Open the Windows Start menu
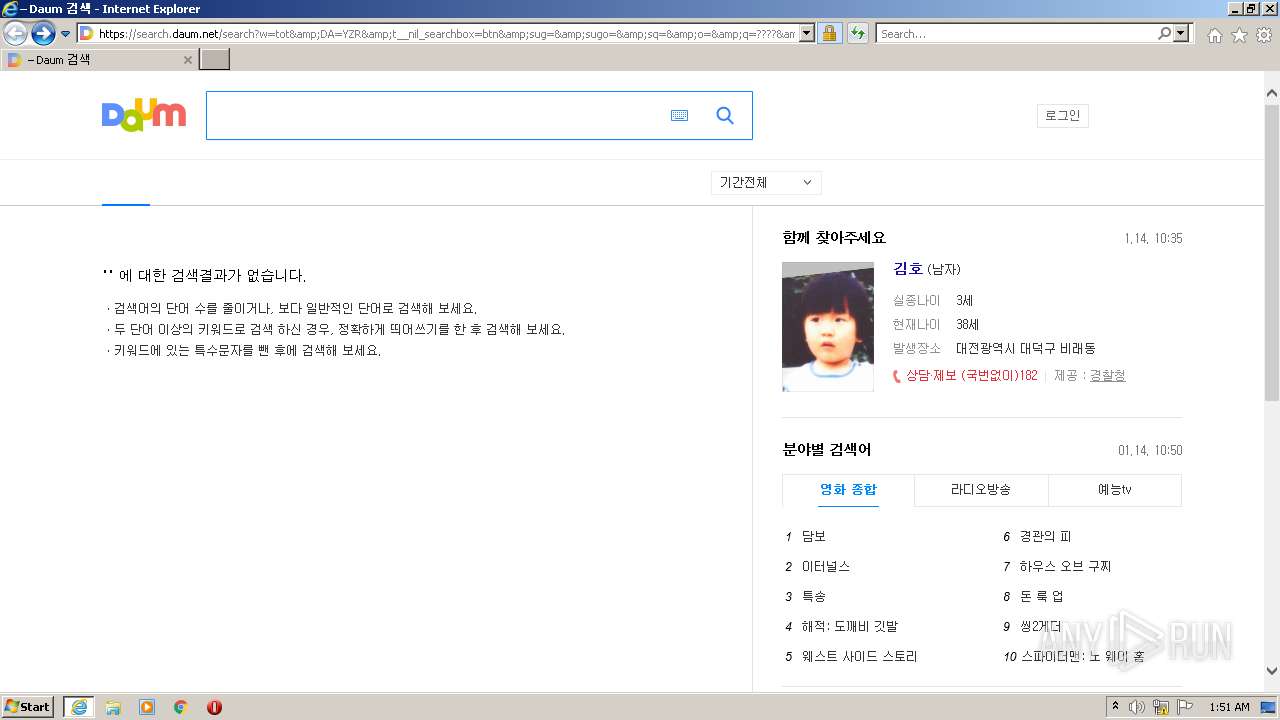The height and width of the screenshot is (720, 1280). tap(28, 707)
